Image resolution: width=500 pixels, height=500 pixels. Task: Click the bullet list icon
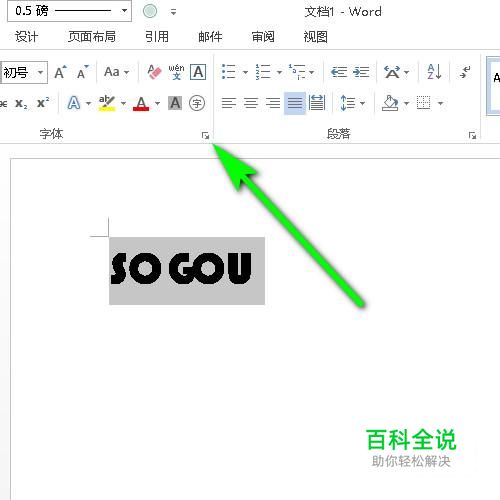point(229,72)
